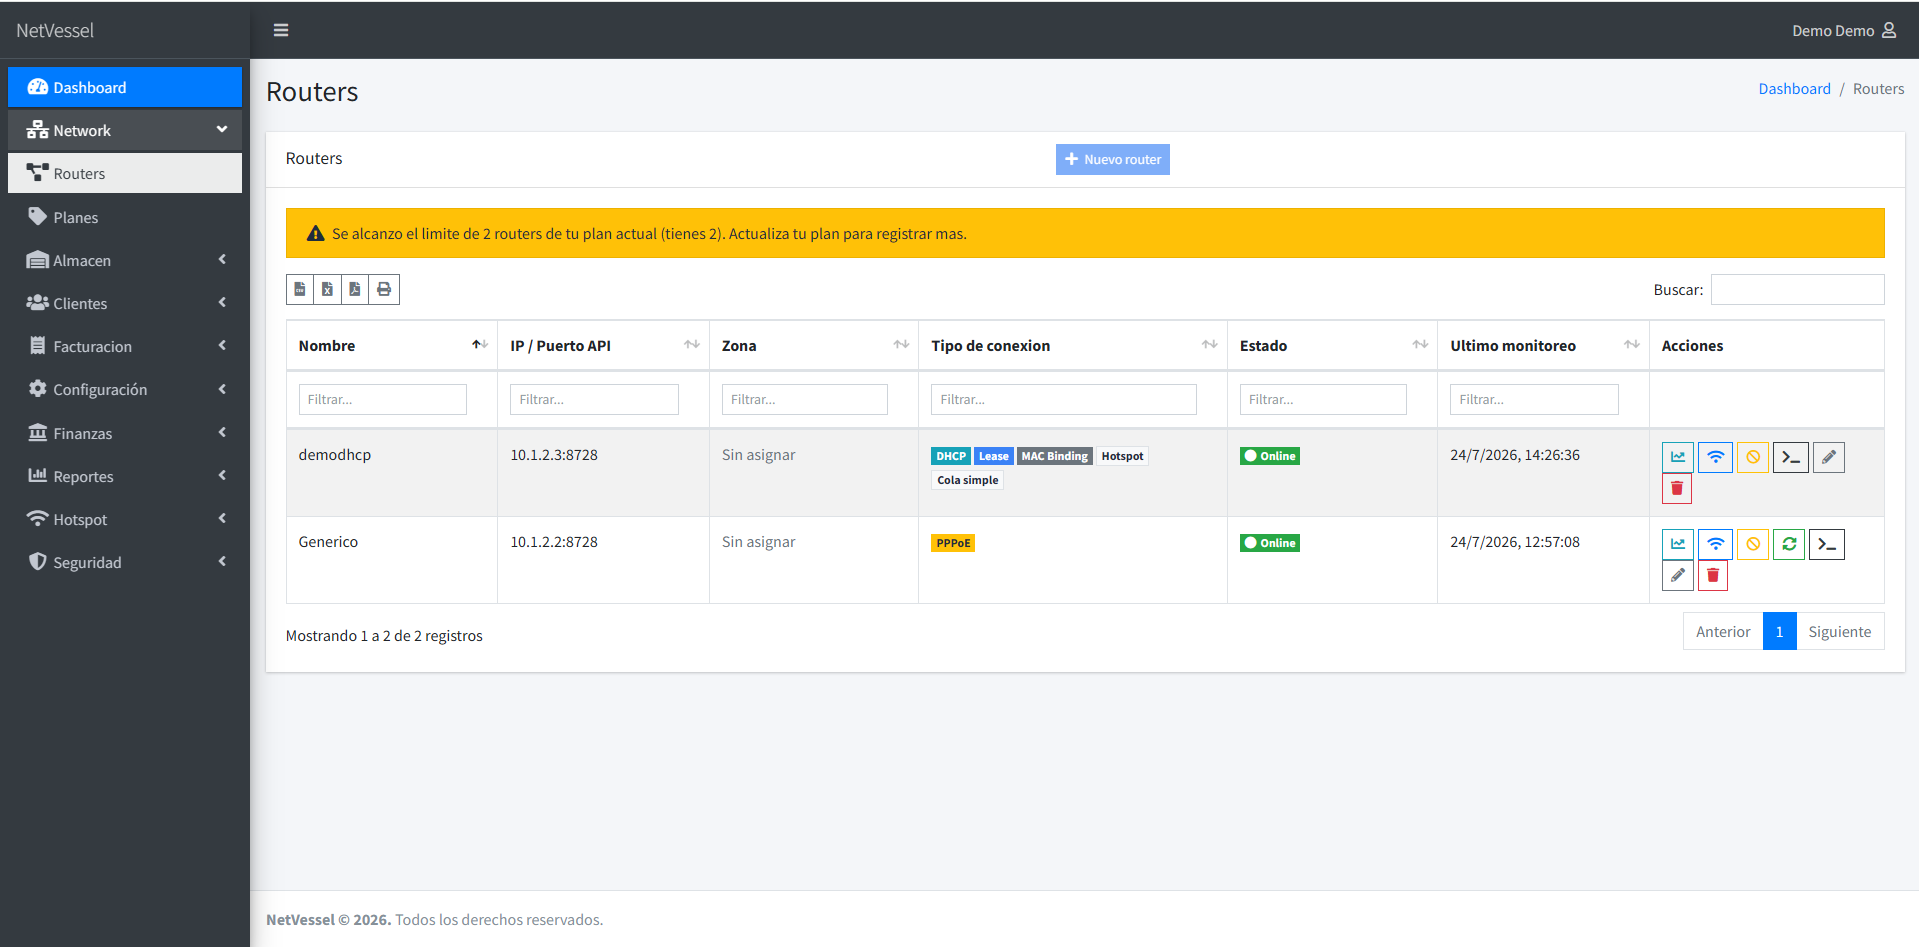Focus the Buscar search field
Screen dimensions: 1919x947
pyautogui.click(x=1798, y=289)
